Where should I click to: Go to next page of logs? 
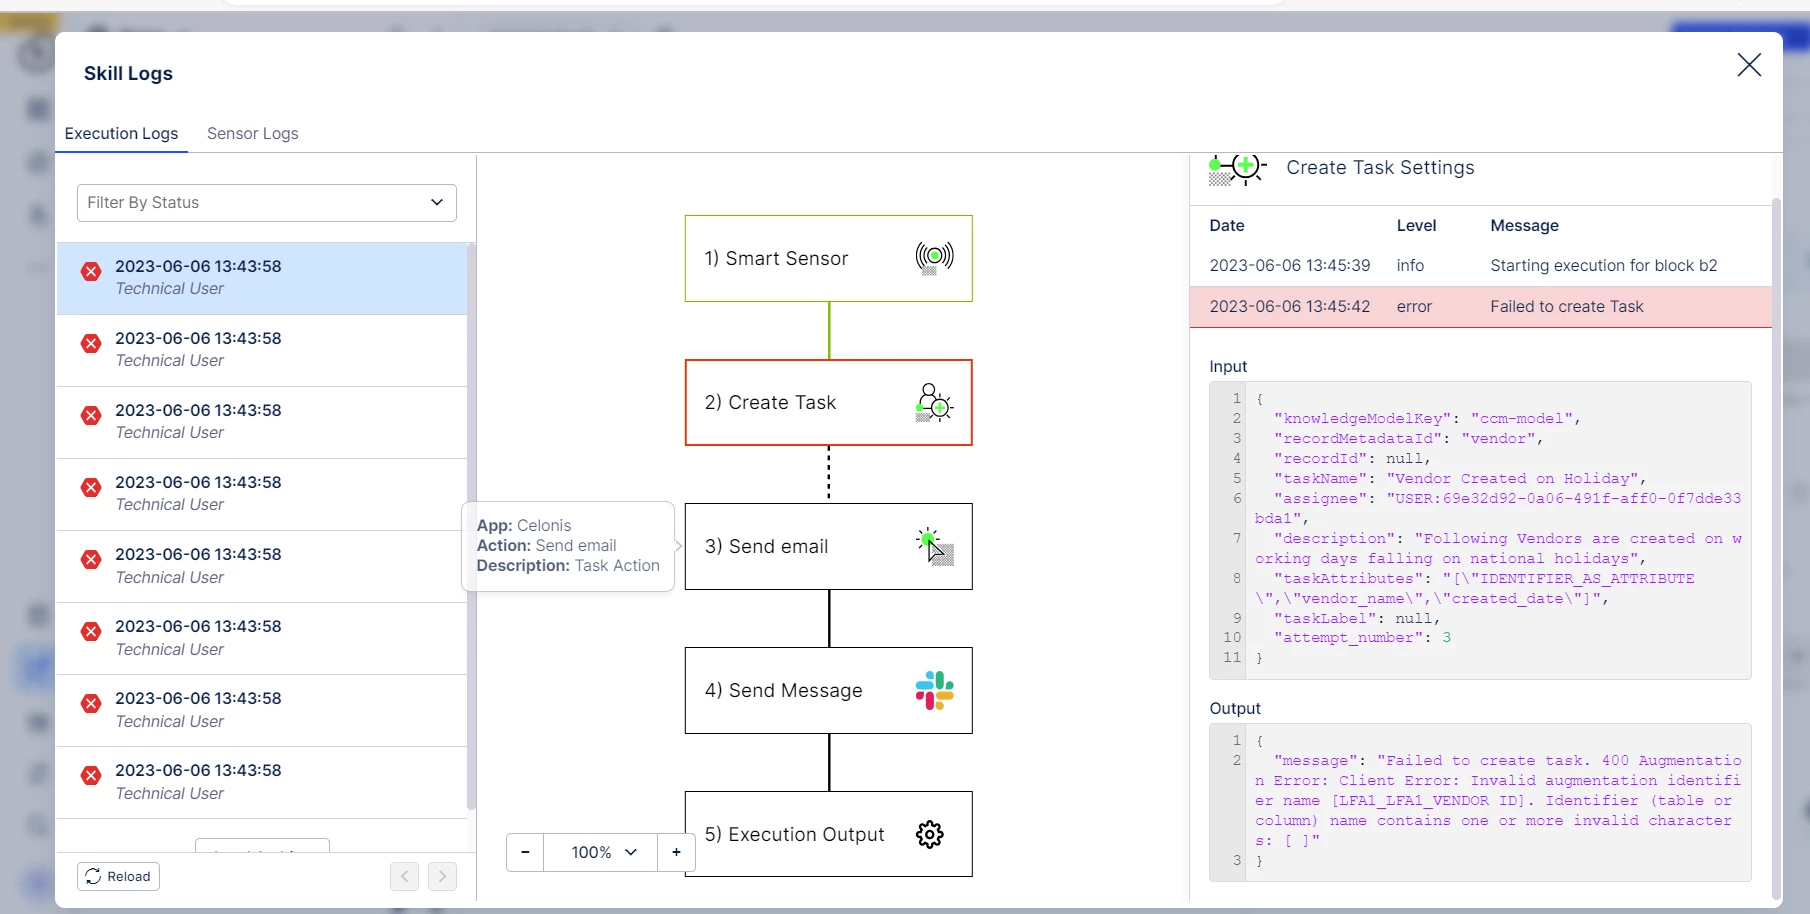point(442,877)
